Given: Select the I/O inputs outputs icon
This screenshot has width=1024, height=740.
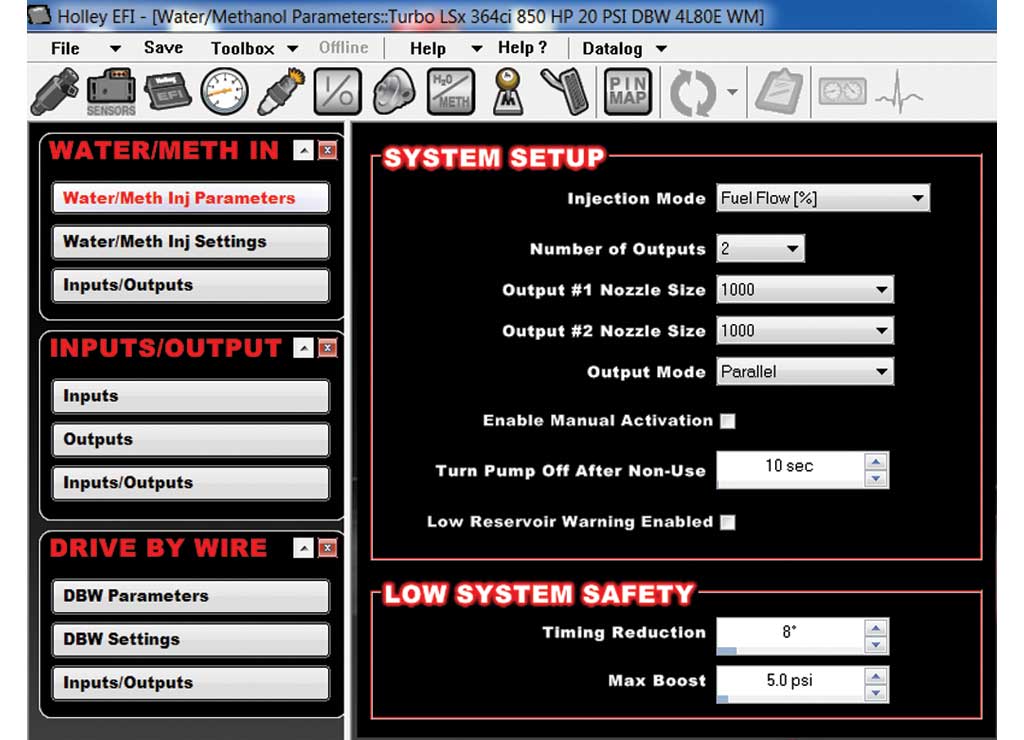Looking at the screenshot, I should coord(337,92).
